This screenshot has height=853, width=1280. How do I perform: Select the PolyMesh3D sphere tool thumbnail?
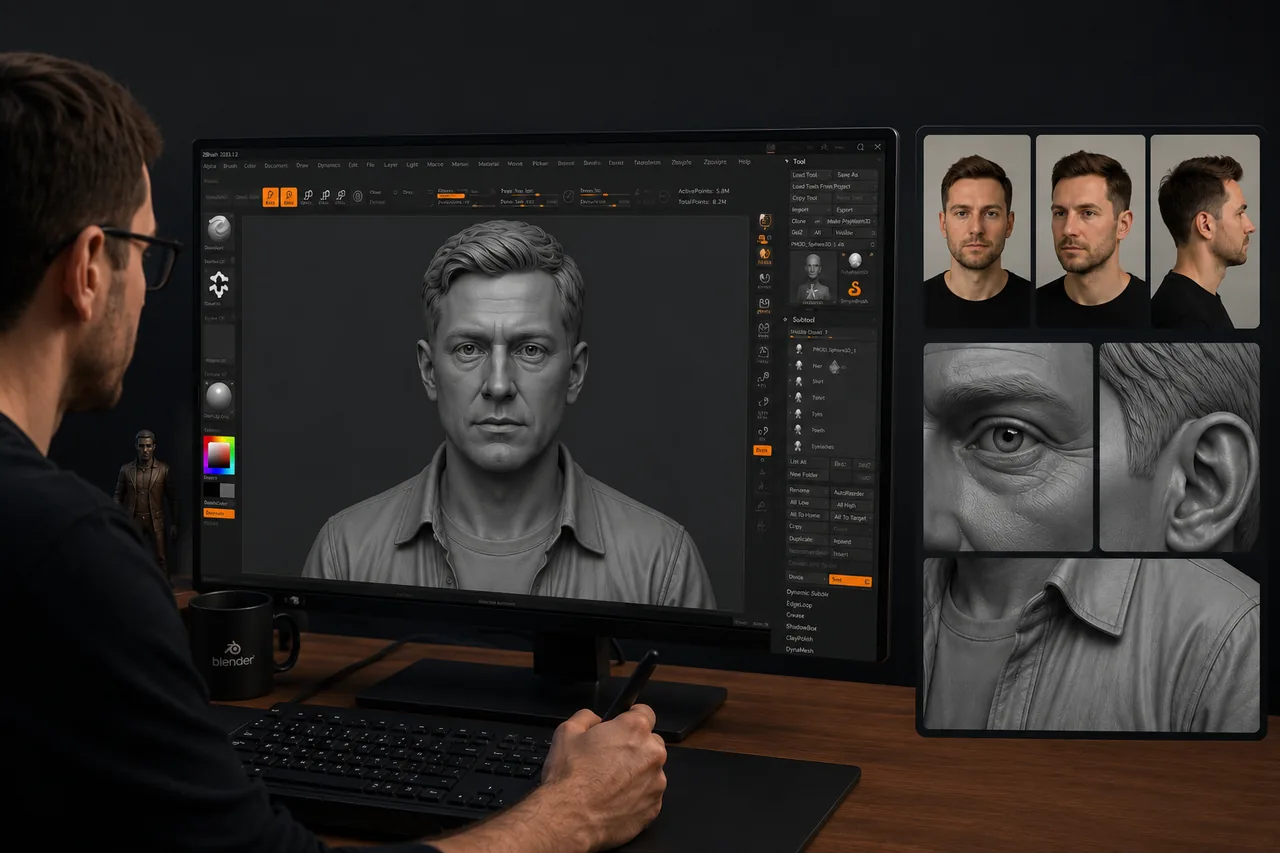[x=854, y=263]
